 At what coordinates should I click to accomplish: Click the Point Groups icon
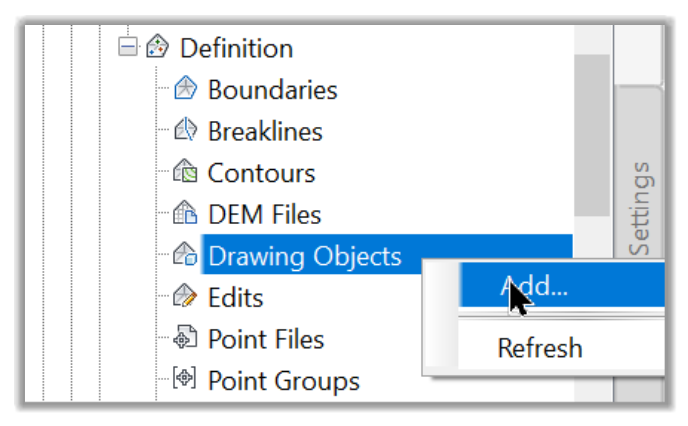pyautogui.click(x=184, y=378)
